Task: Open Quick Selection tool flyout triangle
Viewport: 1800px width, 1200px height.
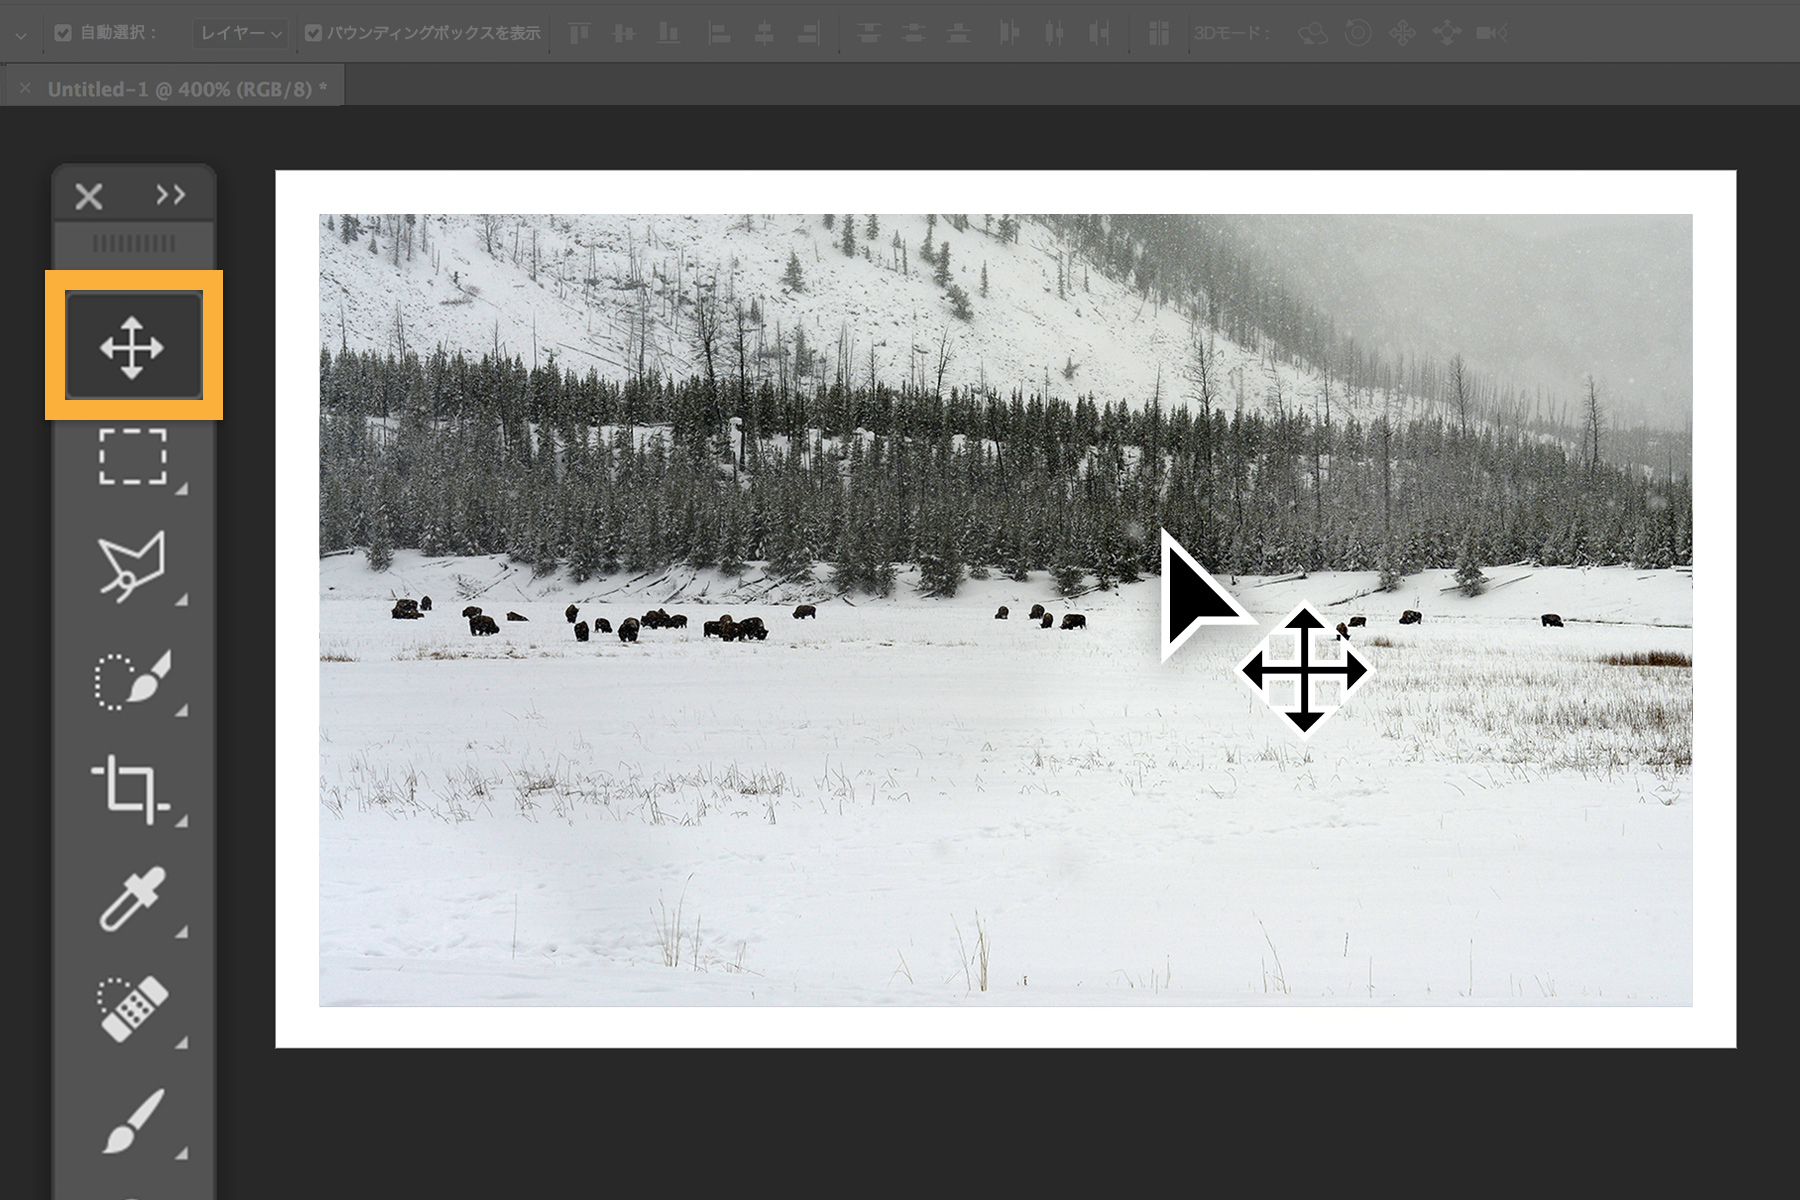Action: pyautogui.click(x=181, y=711)
